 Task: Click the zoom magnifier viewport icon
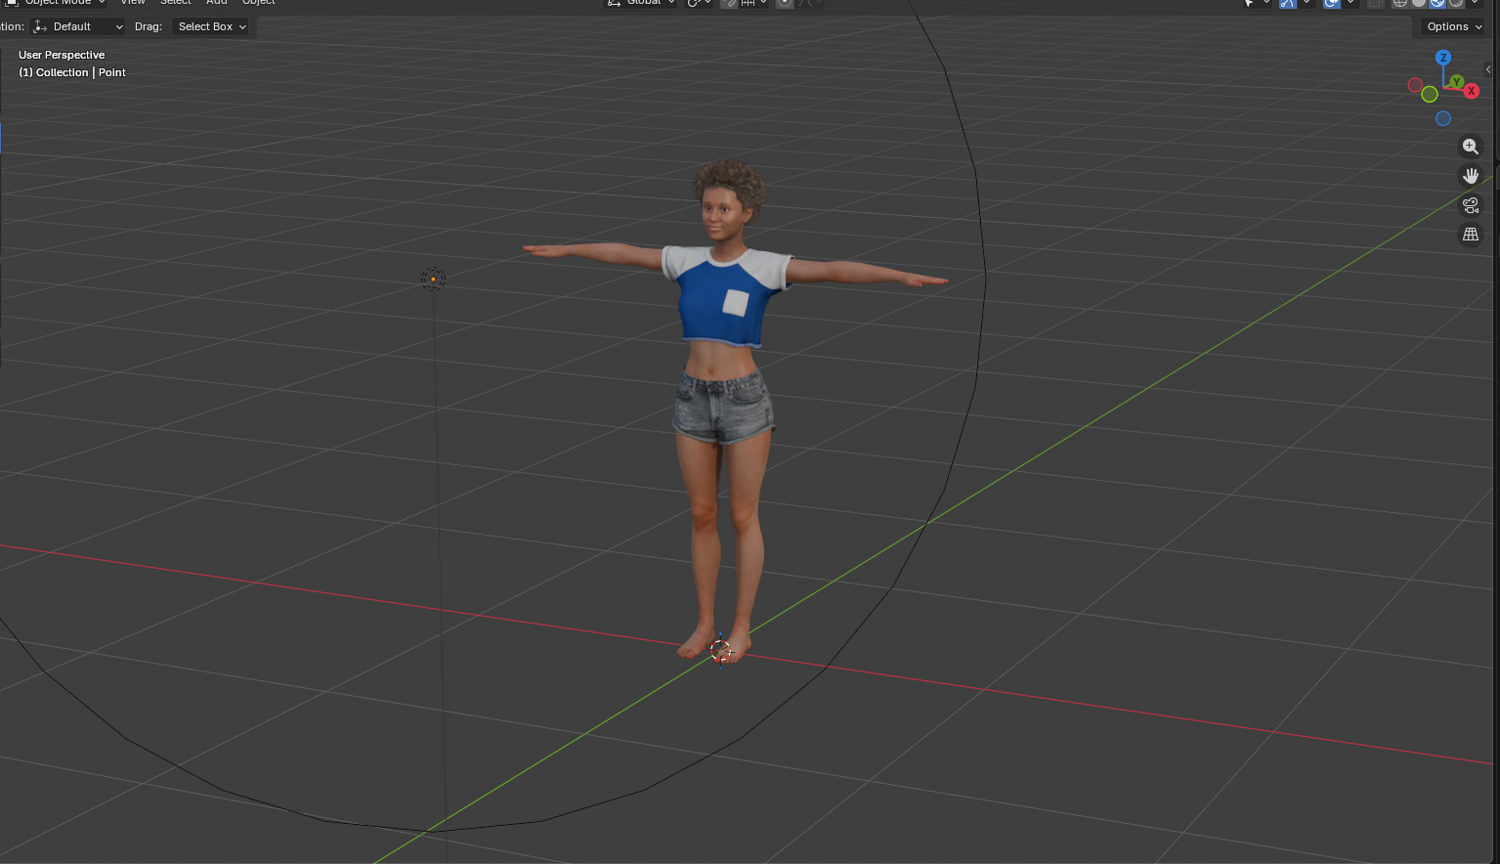[1470, 147]
